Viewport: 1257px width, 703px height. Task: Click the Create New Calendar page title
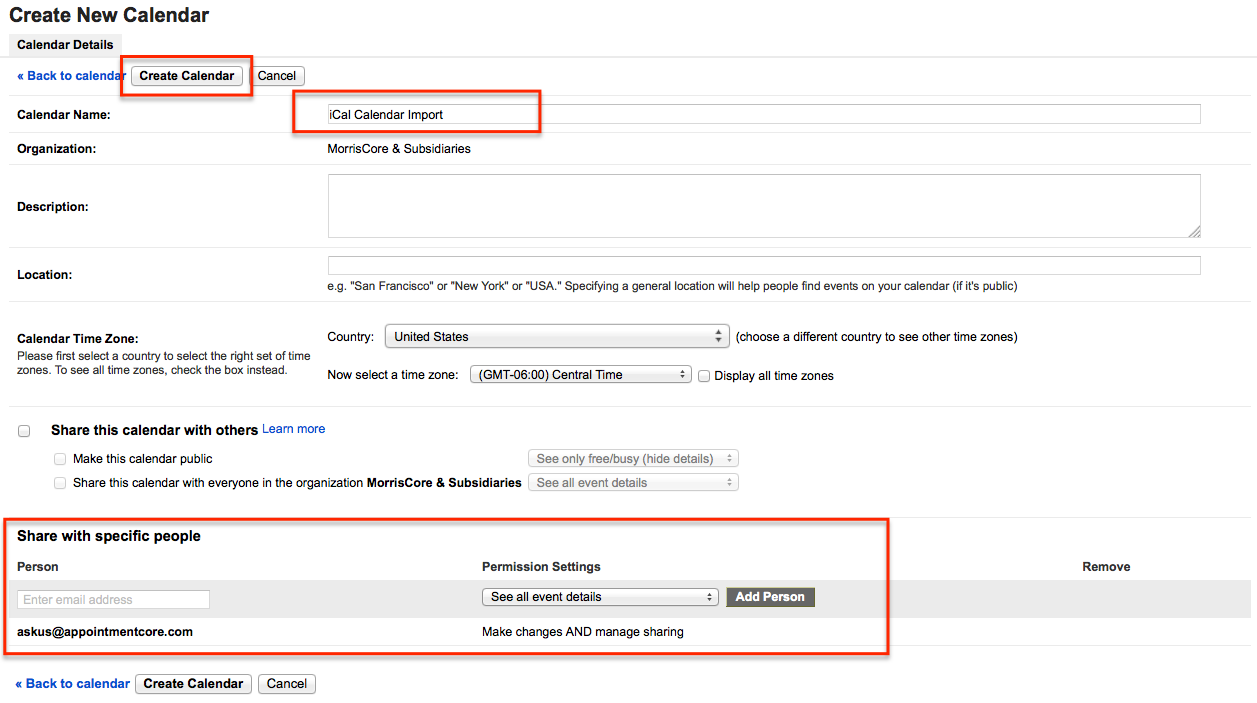(109, 15)
